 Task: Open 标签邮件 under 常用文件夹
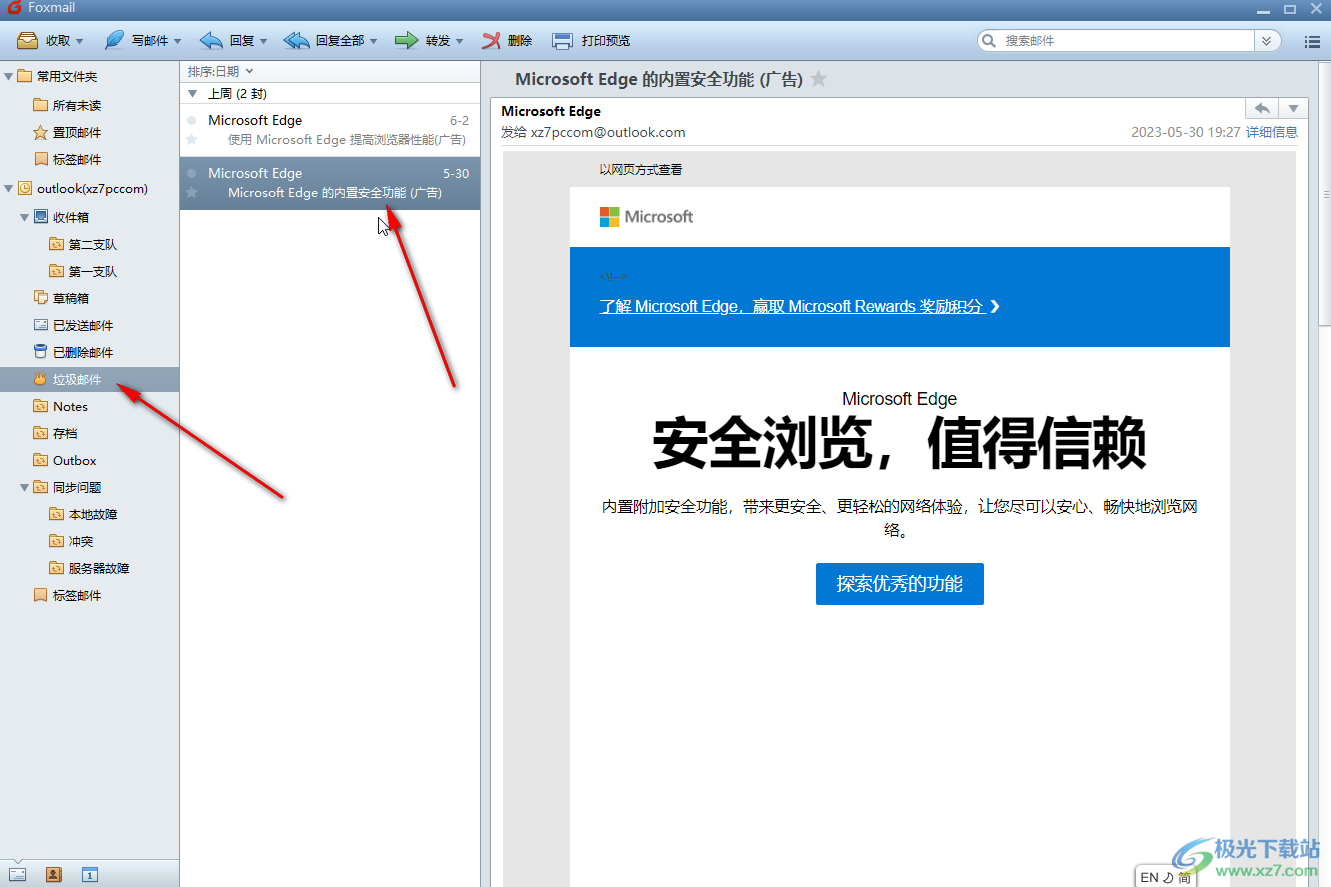(x=77, y=159)
